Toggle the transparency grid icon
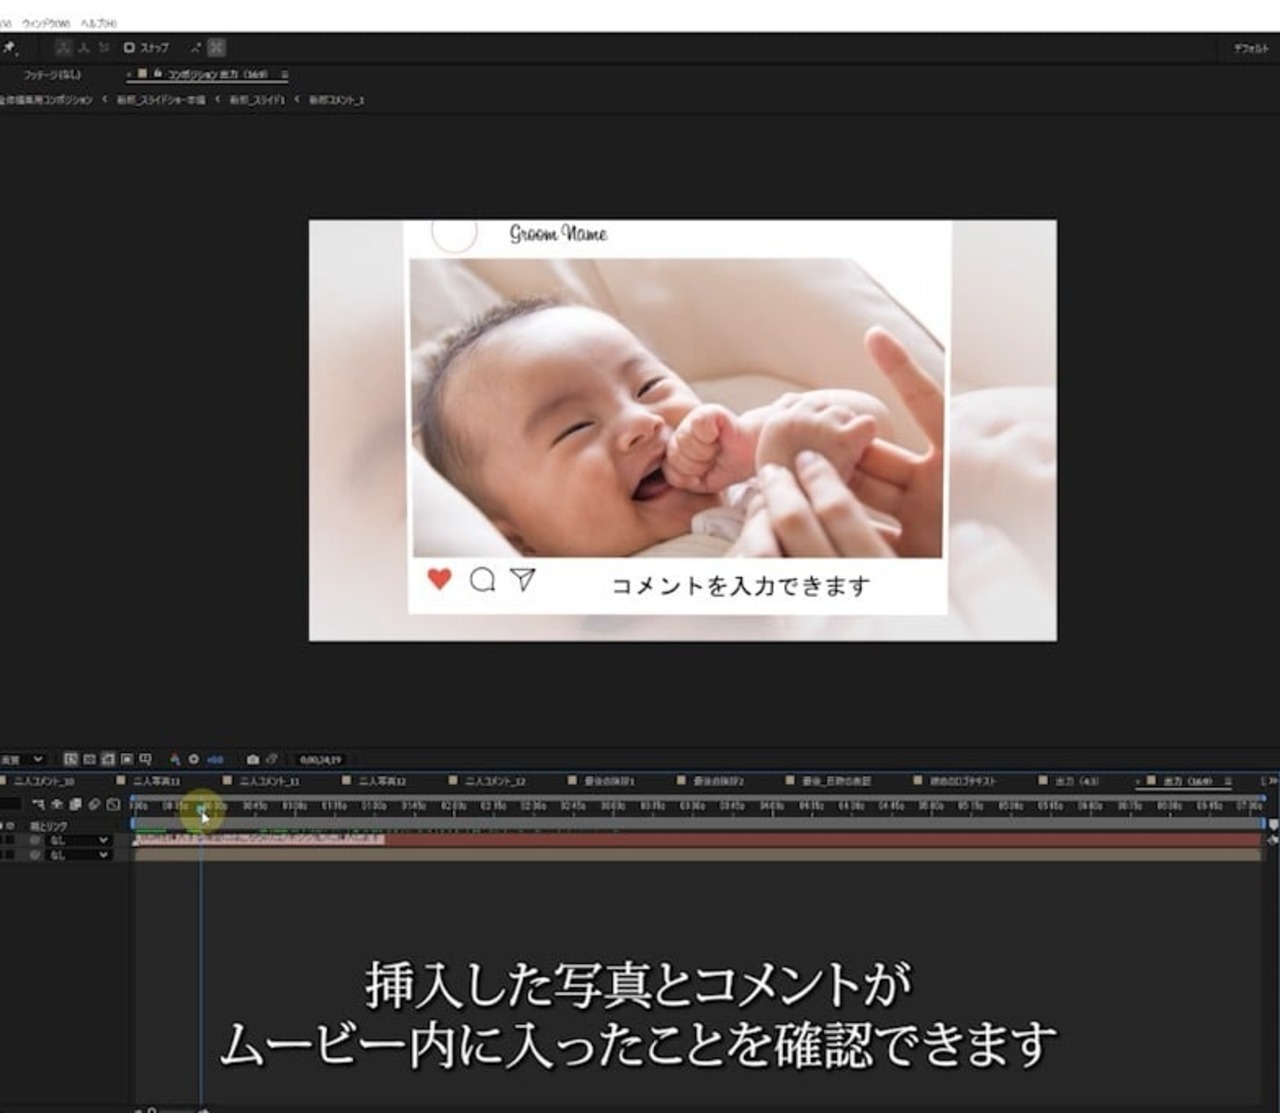The image size is (1280, 1113). point(90,760)
